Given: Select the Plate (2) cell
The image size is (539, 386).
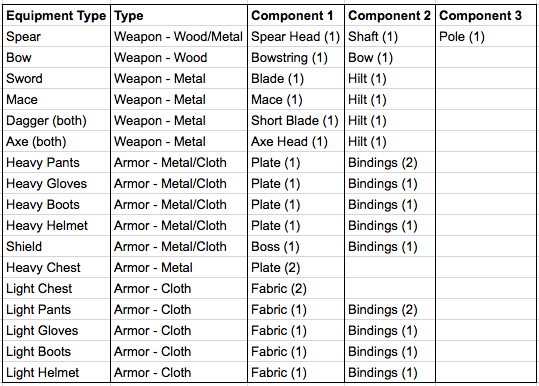Looking at the screenshot, I should pos(296,267).
